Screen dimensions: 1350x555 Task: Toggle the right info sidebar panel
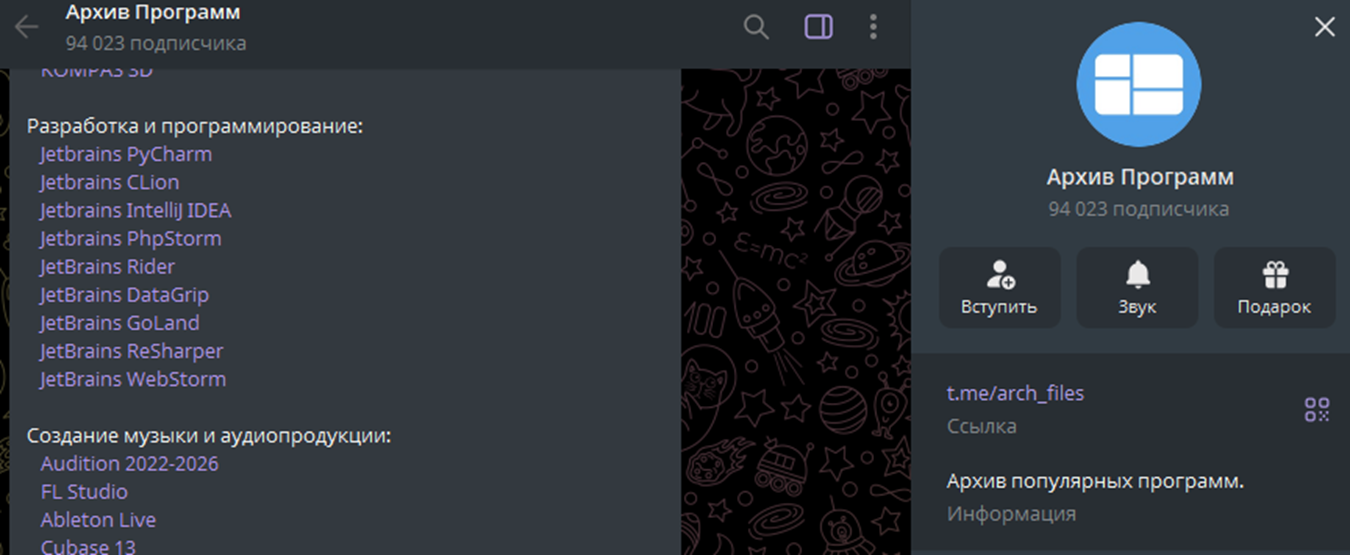819,27
